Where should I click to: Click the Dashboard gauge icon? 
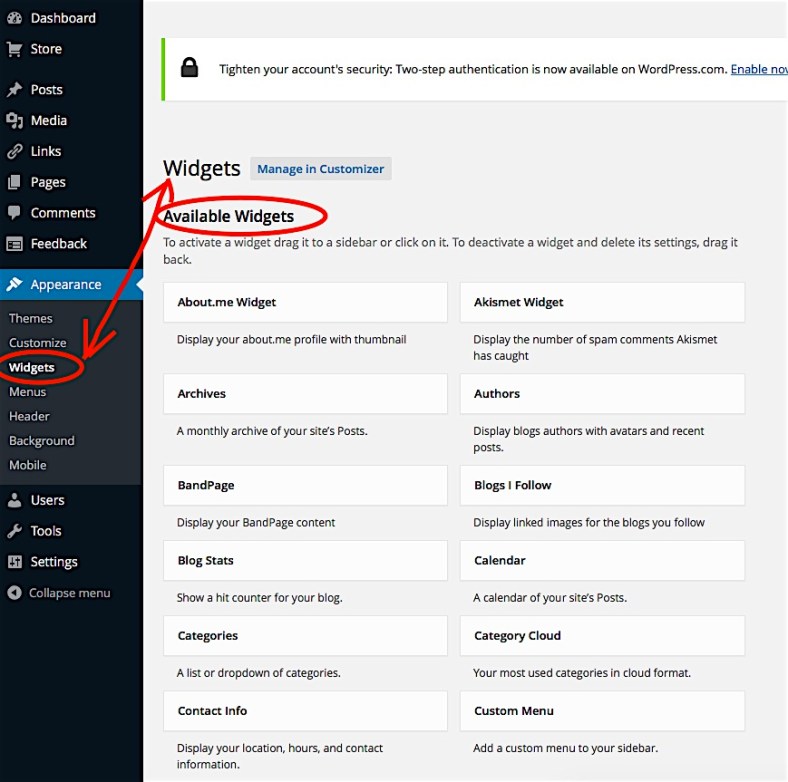pyautogui.click(x=14, y=18)
